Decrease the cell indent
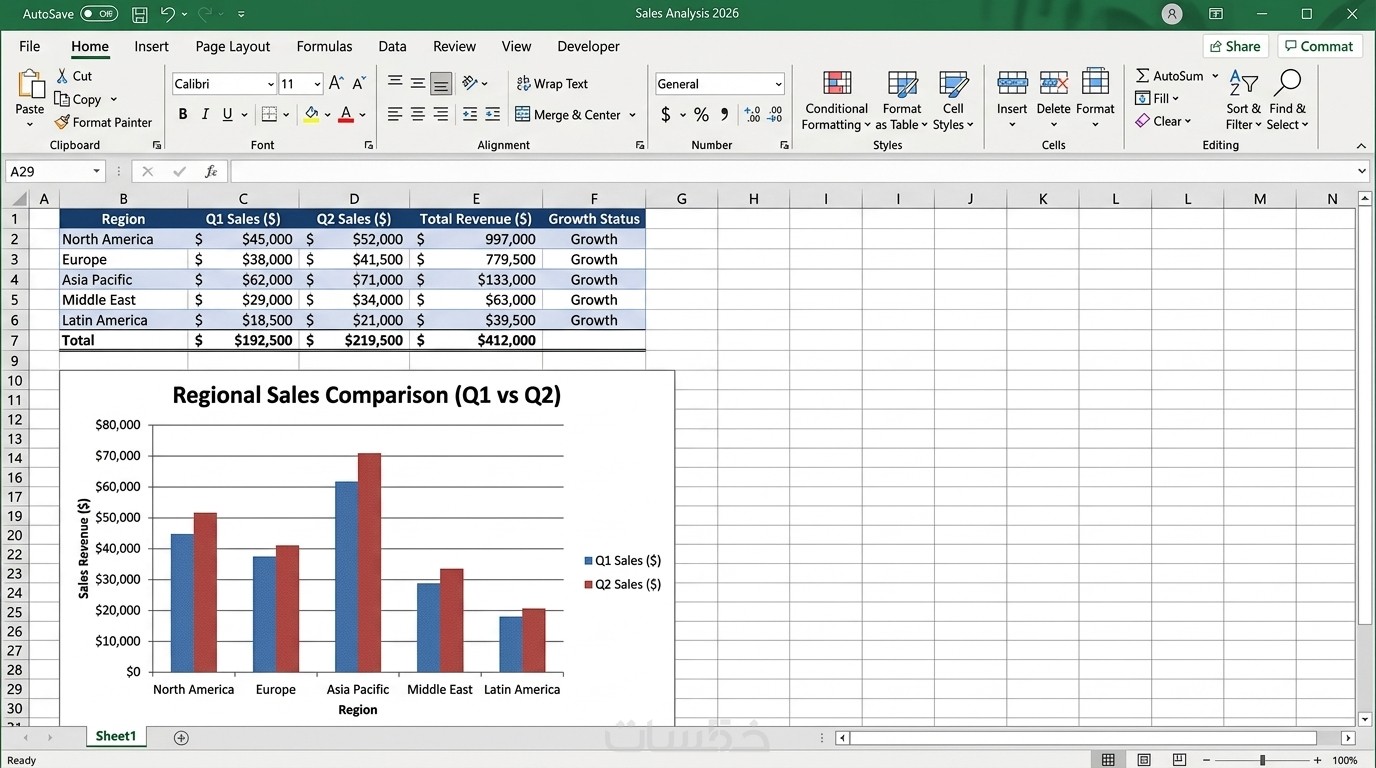The width and height of the screenshot is (1376, 768). click(x=470, y=115)
